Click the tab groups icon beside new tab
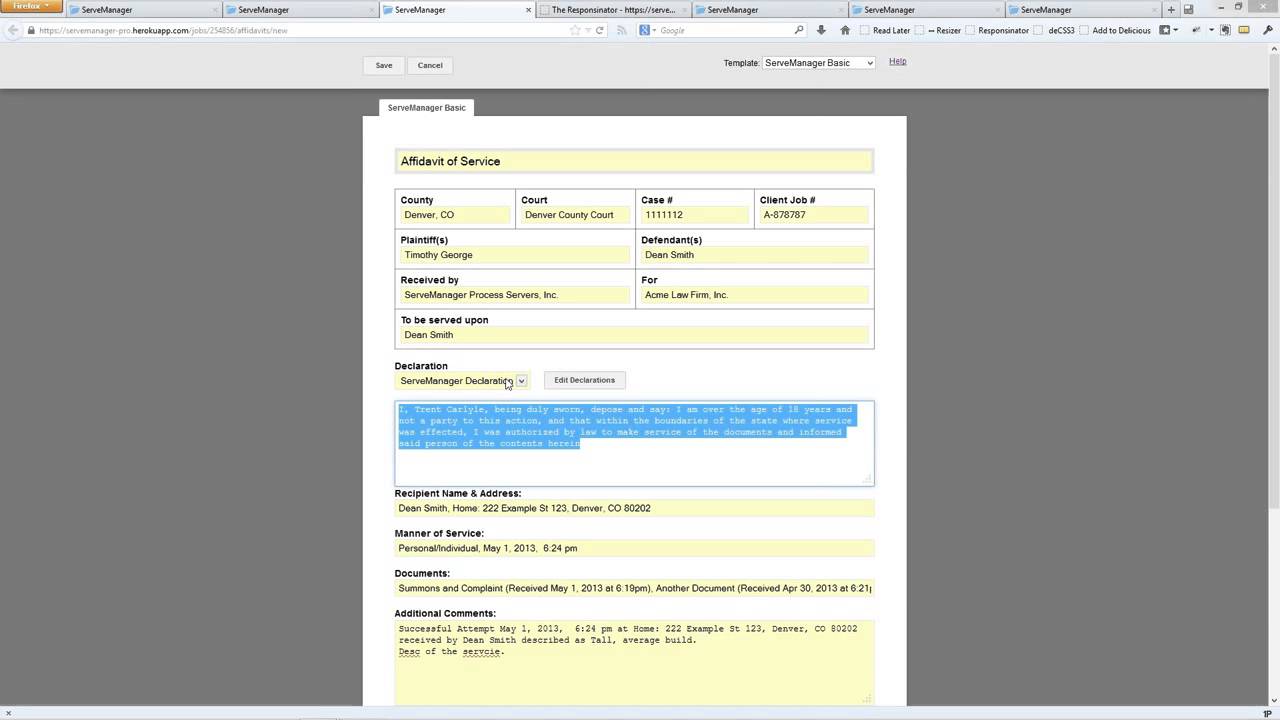1280x720 pixels. click(x=1188, y=10)
